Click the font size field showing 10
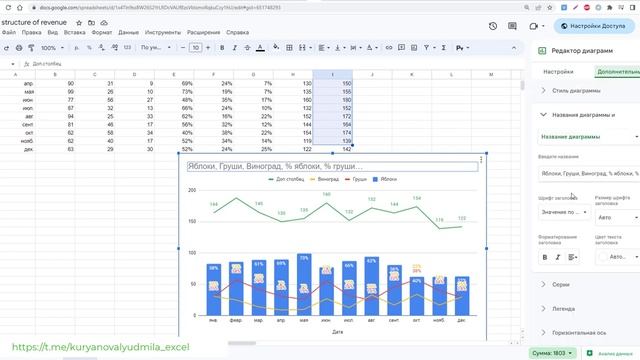Viewport: 640px width, 360px height. coord(196,48)
